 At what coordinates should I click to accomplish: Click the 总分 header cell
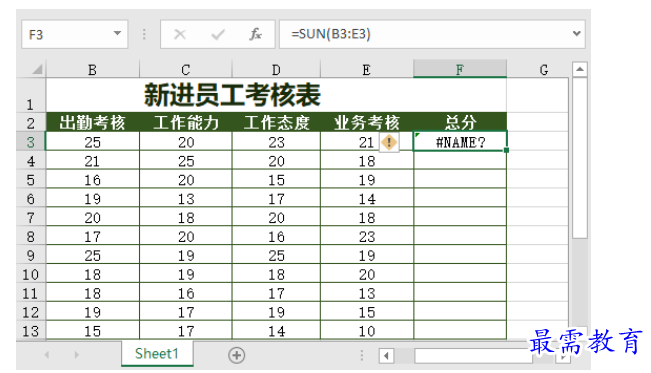pos(460,122)
